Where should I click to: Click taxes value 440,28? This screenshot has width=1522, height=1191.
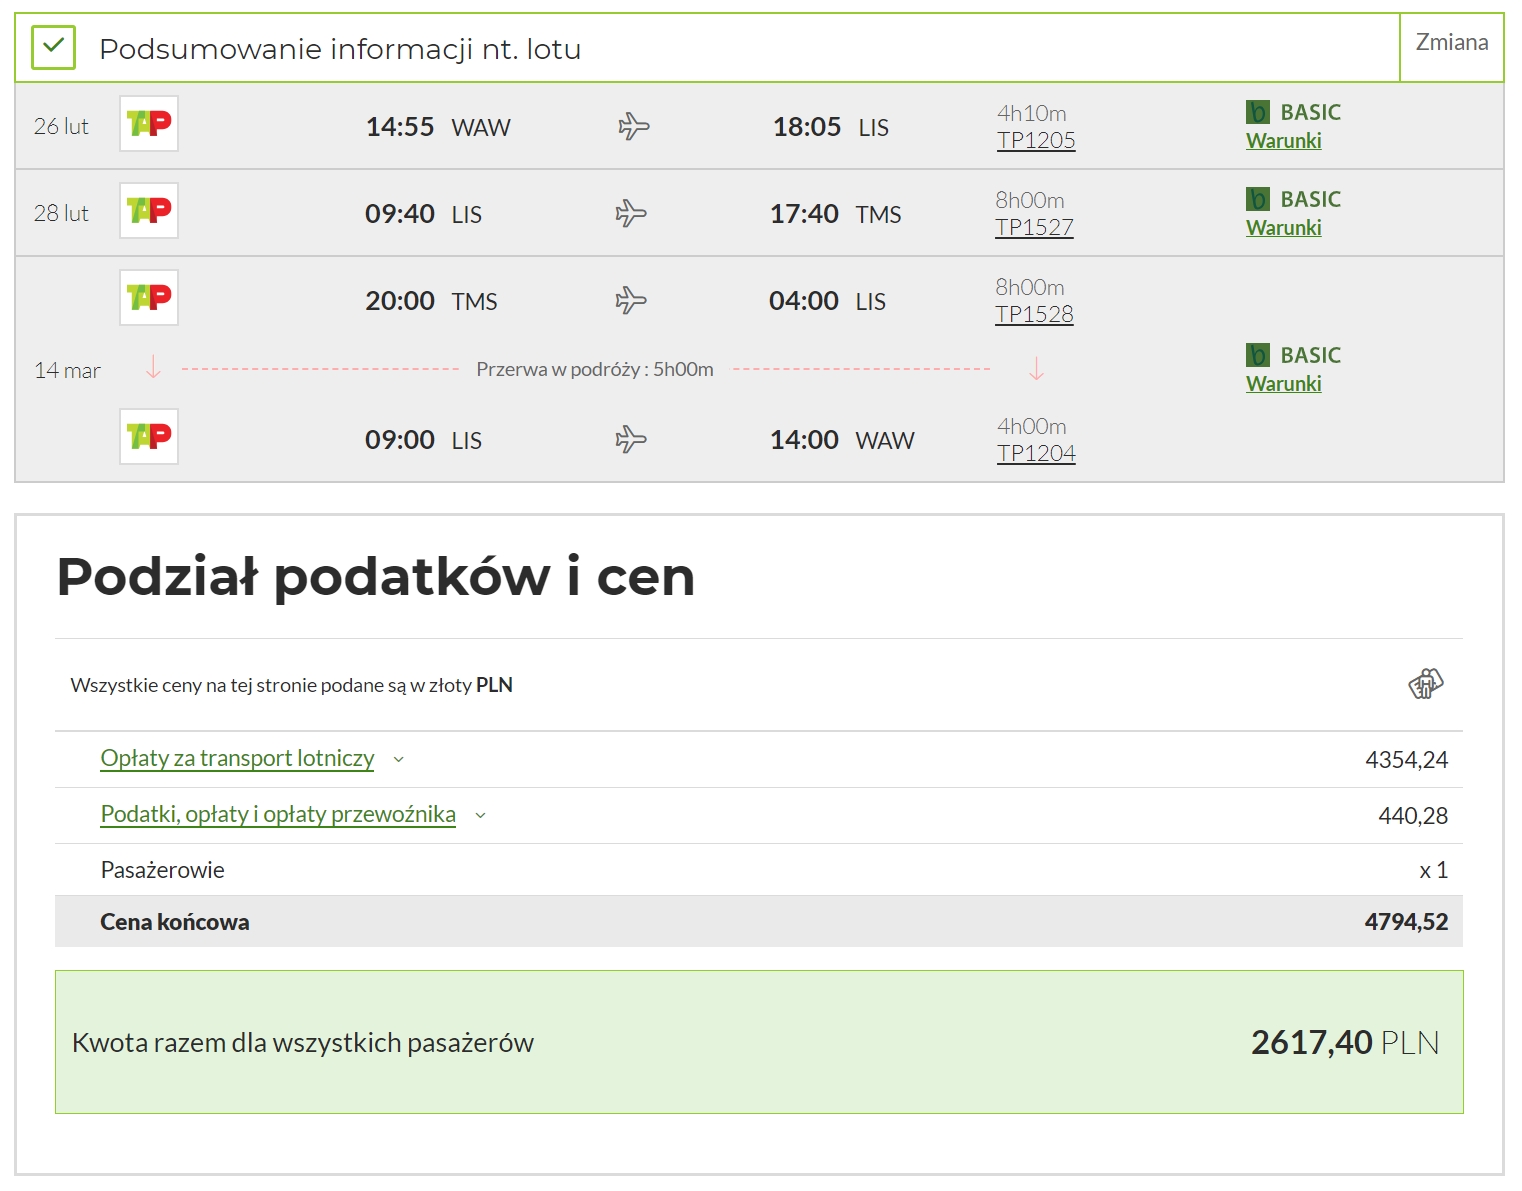pos(1413,816)
